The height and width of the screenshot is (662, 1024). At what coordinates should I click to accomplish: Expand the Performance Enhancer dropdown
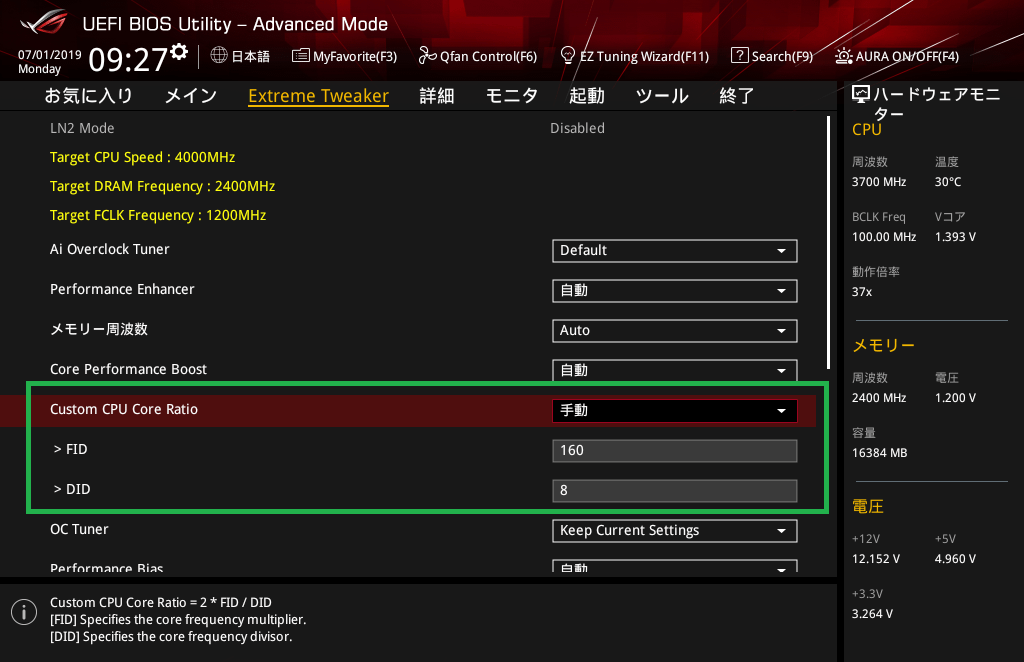pyautogui.click(x=675, y=291)
